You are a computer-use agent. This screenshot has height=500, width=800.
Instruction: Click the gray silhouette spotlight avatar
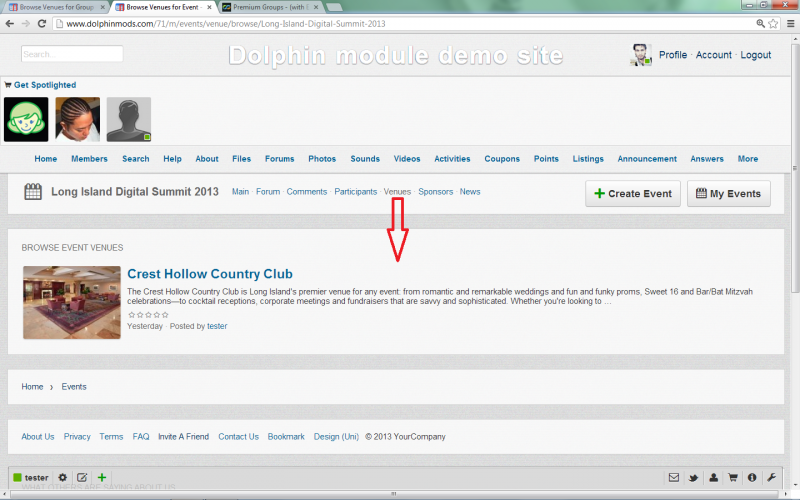(129, 119)
